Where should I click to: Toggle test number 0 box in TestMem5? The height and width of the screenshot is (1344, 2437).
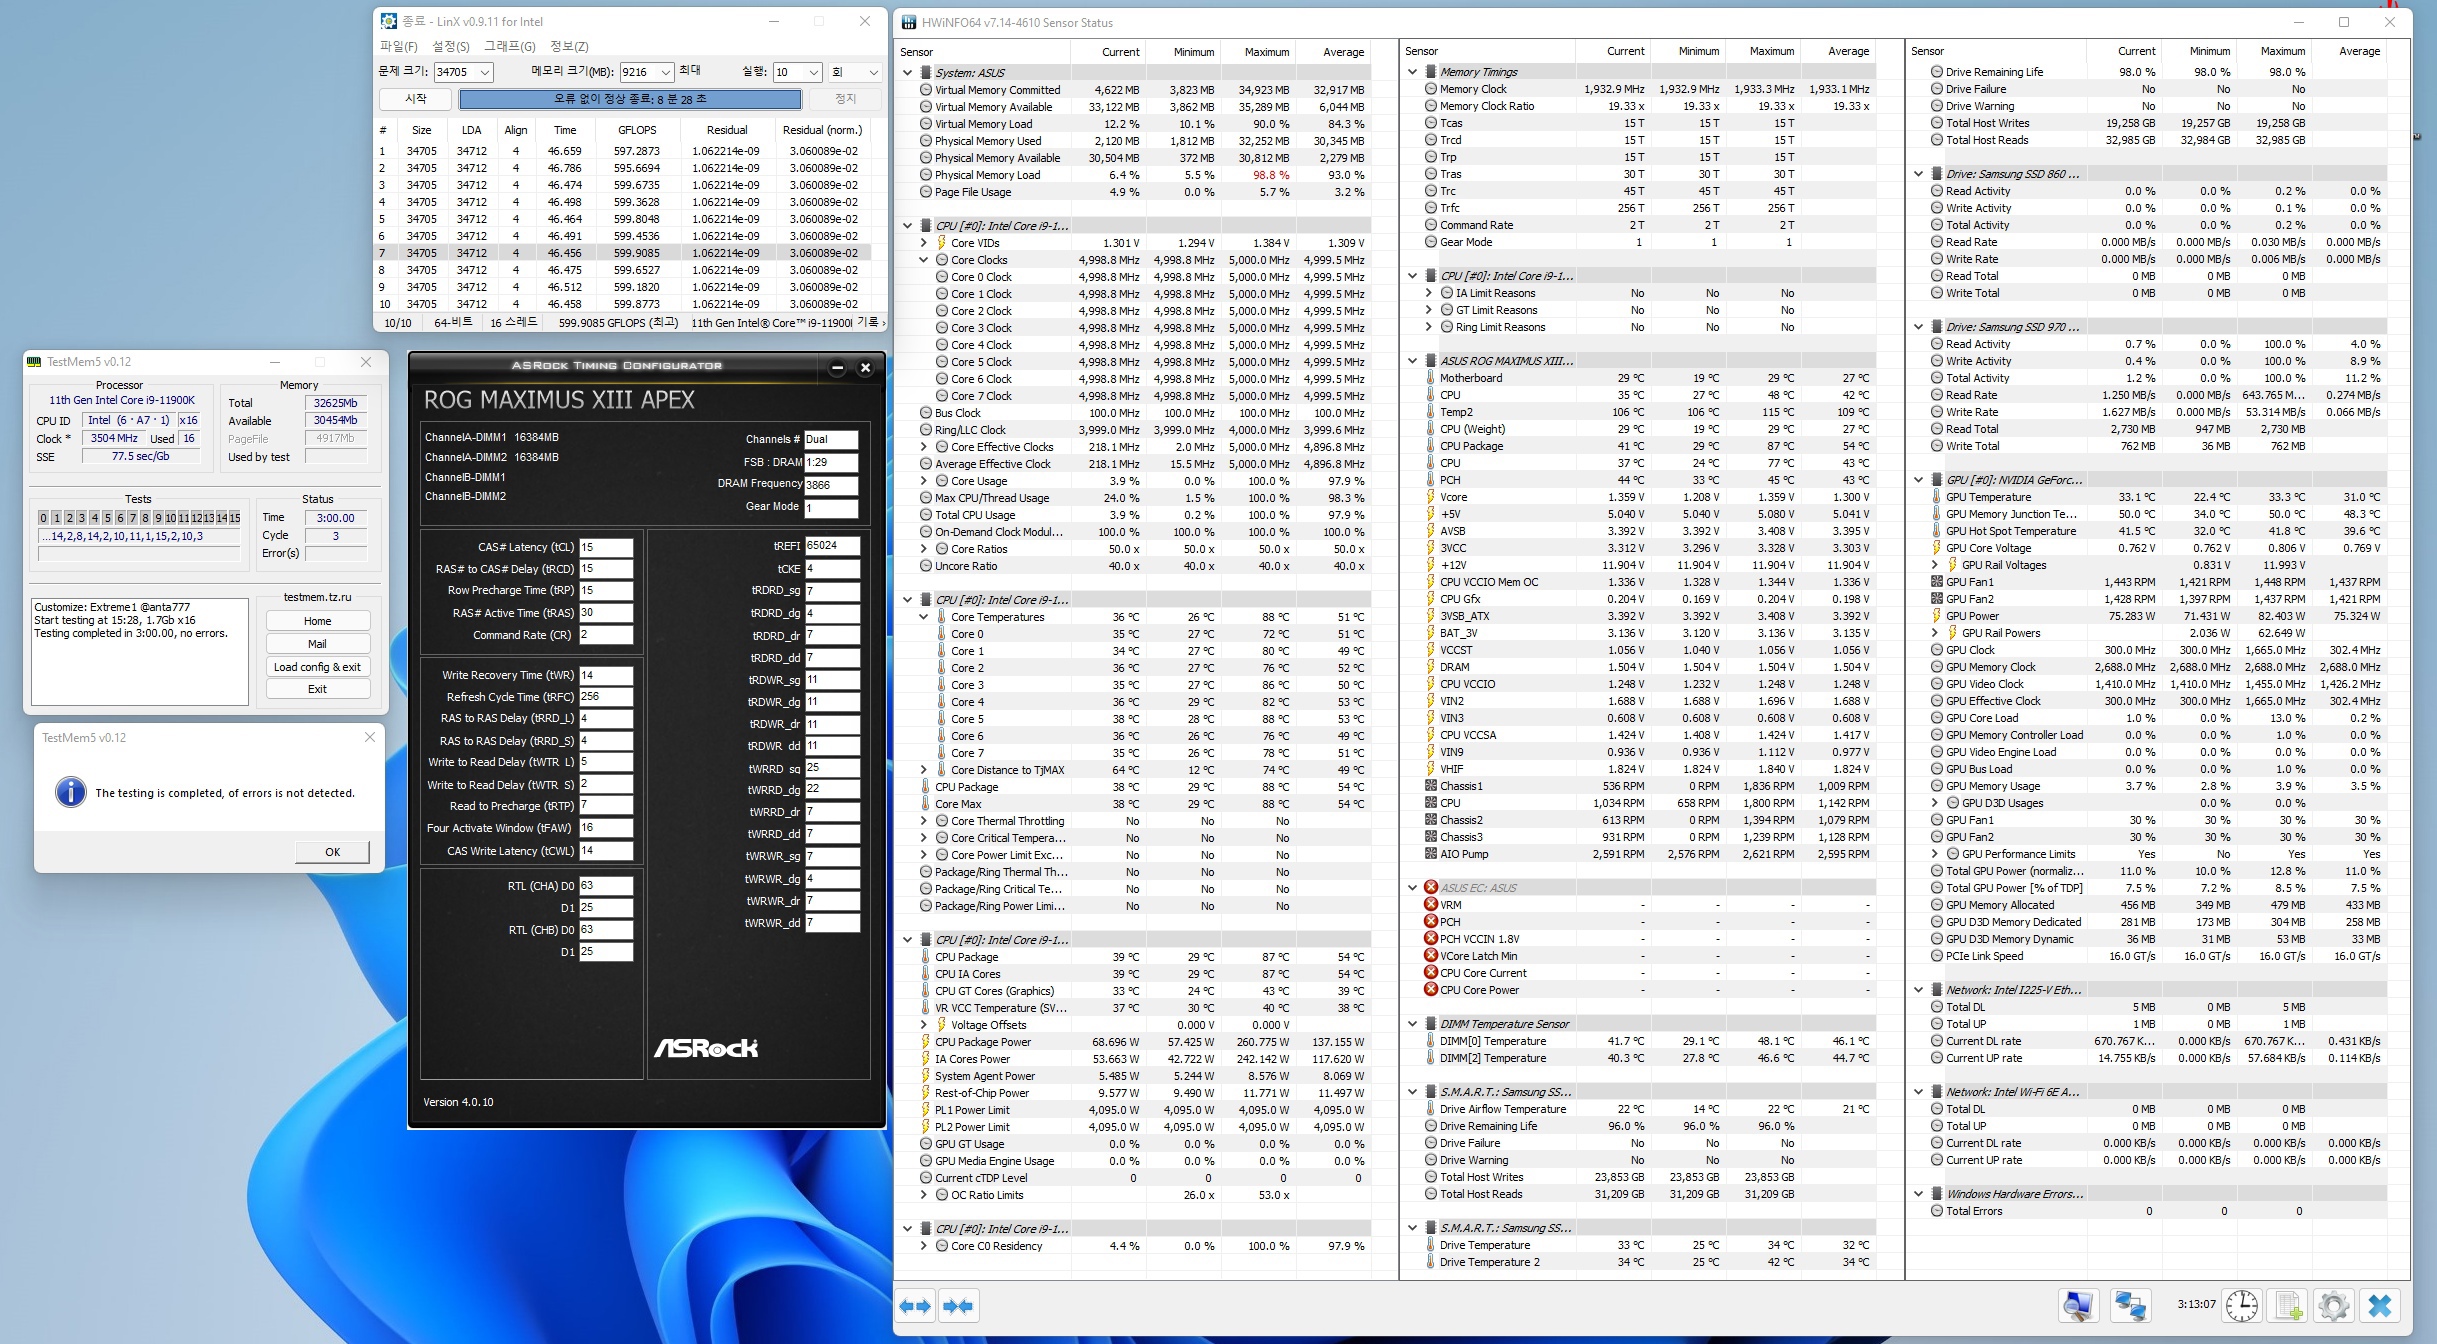point(43,518)
